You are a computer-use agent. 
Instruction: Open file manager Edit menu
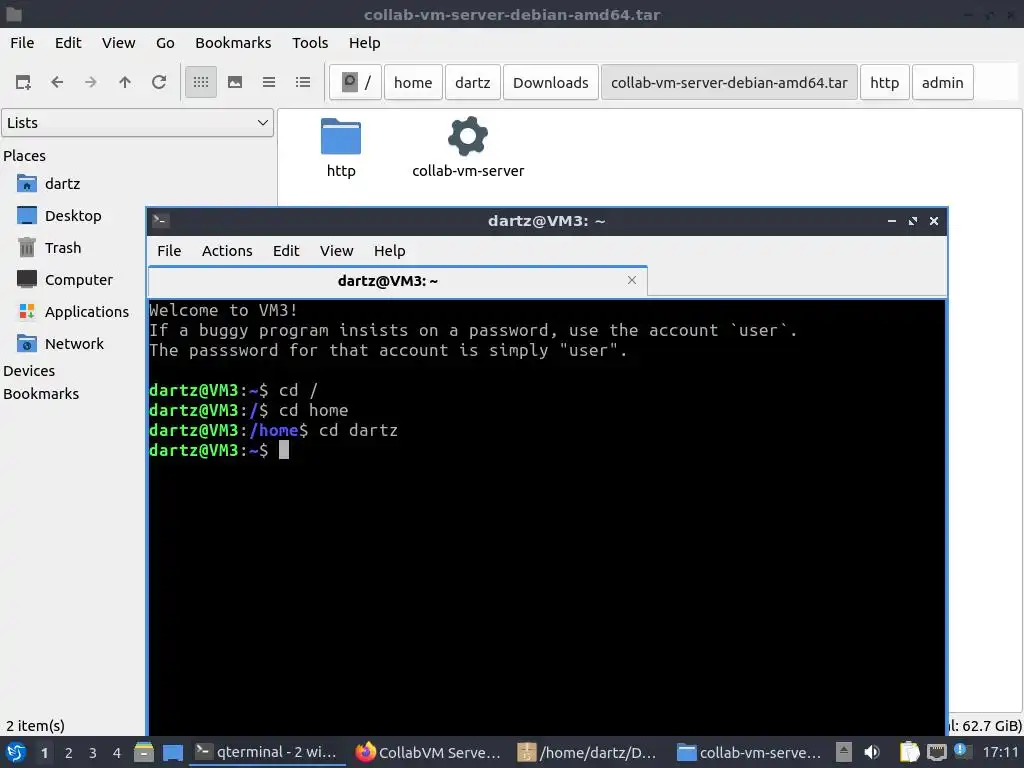tap(68, 43)
